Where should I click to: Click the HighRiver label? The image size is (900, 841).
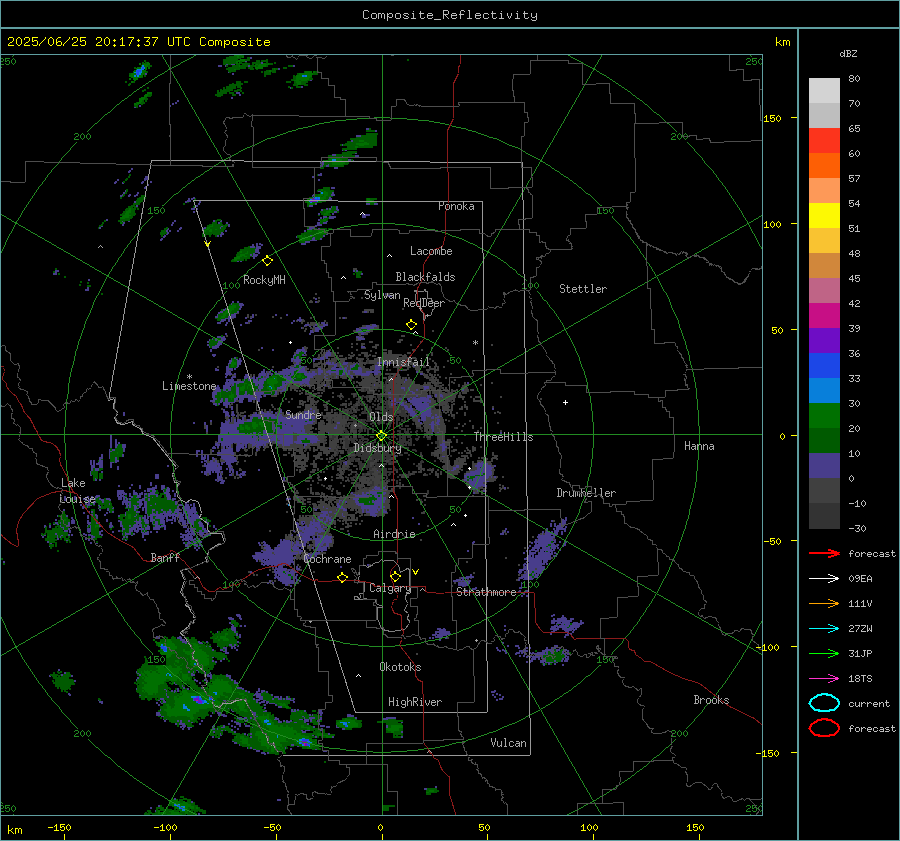coord(414,702)
